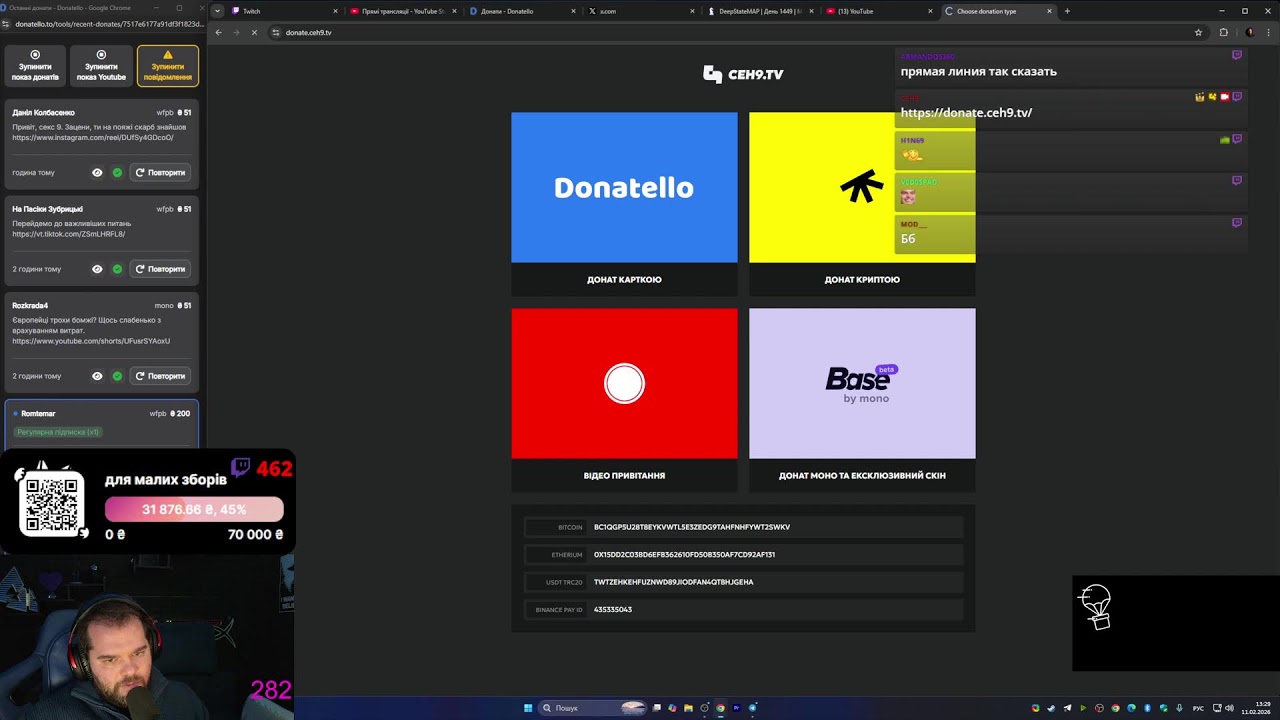The width and height of the screenshot is (1280, 720).
Task: Toggle eye icon on Даніл Колбасенко donation
Action: 97,172
